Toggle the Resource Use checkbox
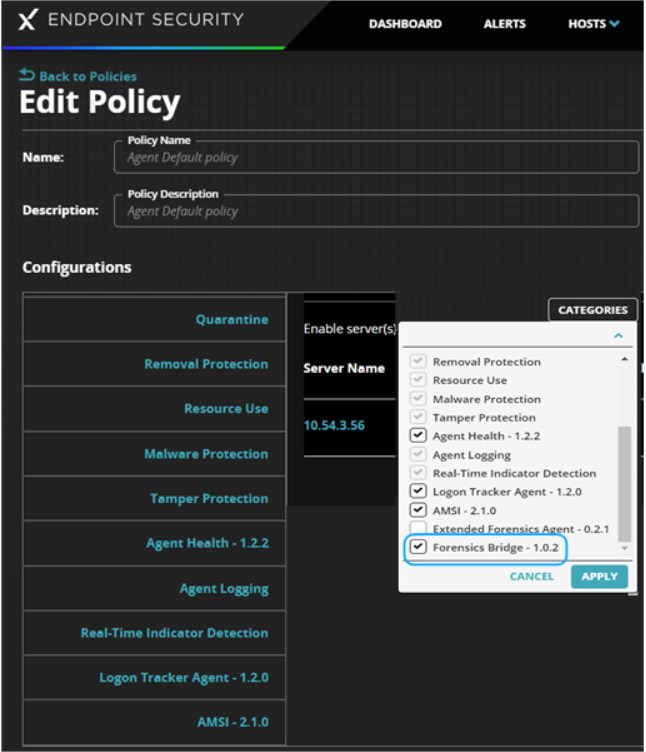This screenshot has width=646, height=752. [x=418, y=379]
